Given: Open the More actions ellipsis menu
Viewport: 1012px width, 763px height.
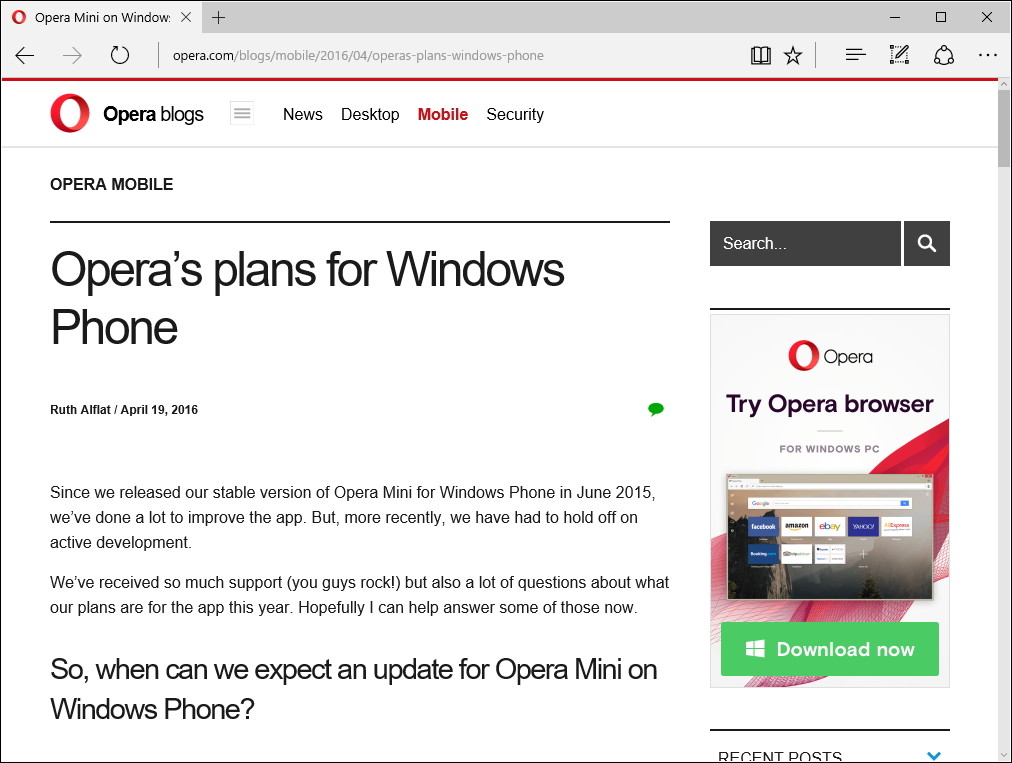Looking at the screenshot, I should click(987, 56).
